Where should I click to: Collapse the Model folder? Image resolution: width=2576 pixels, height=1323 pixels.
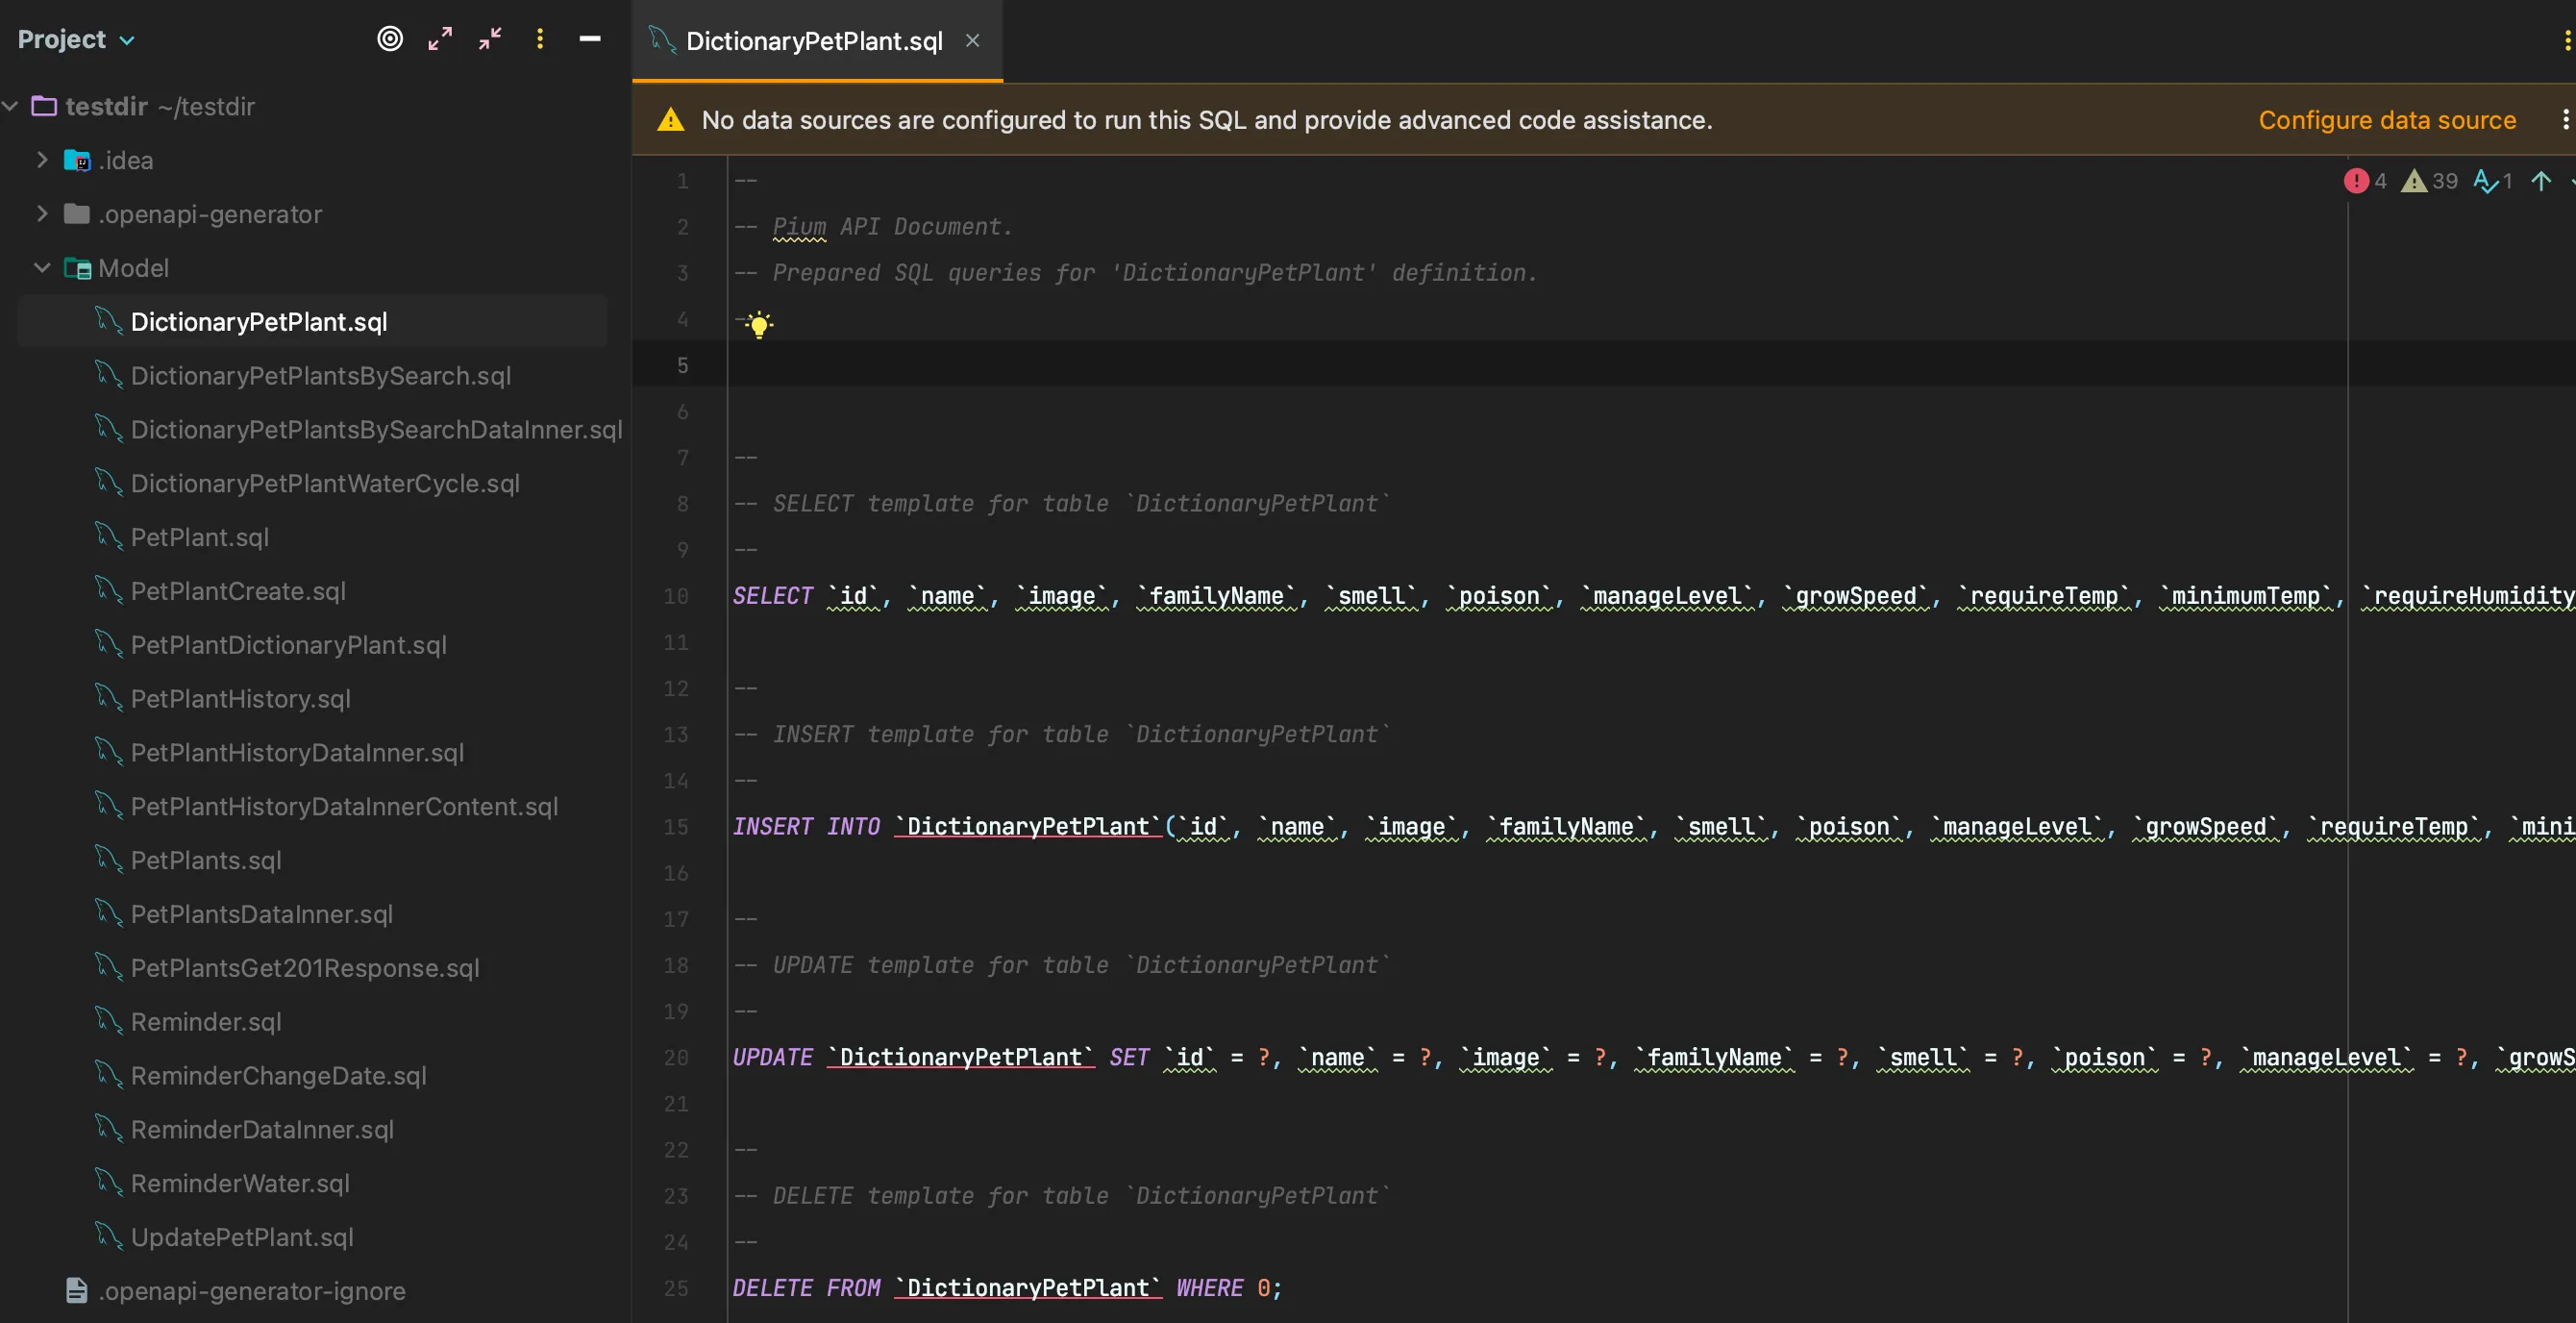coord(42,268)
